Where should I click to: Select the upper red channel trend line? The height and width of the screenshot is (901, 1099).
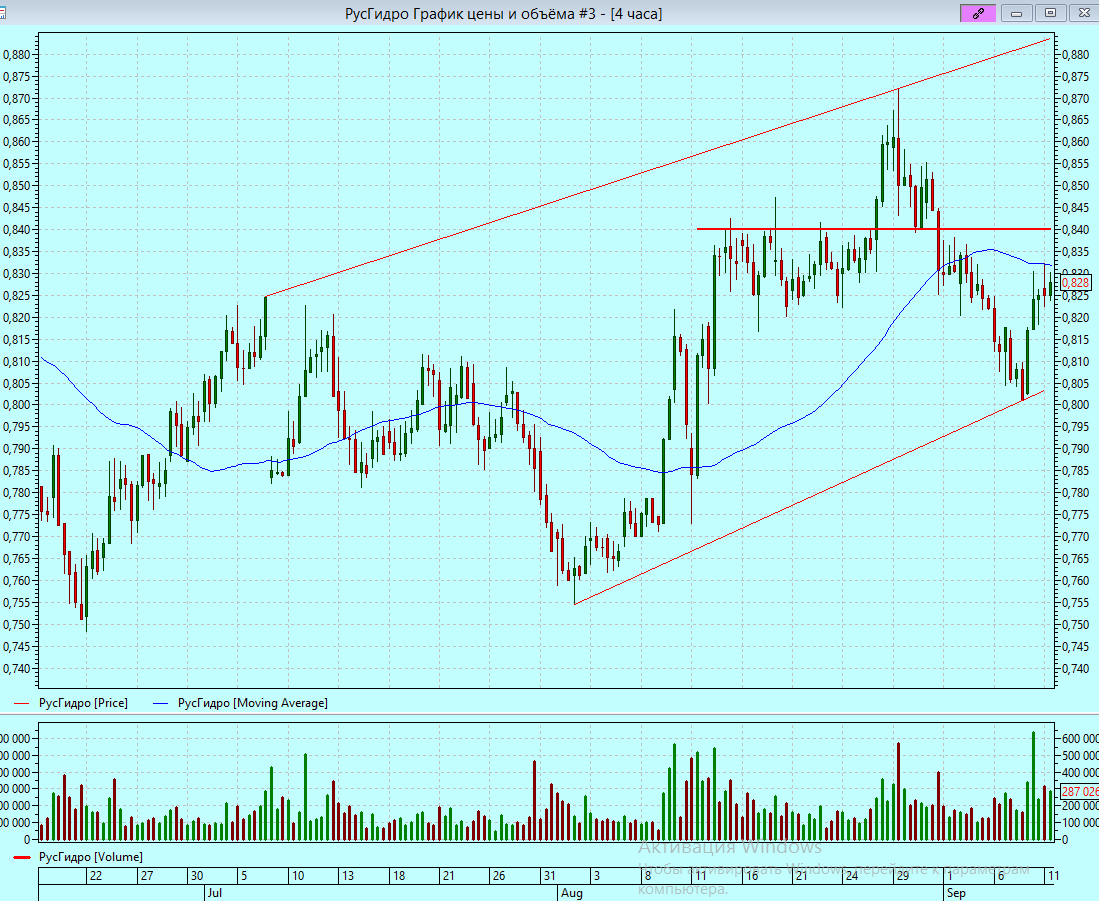coord(659,168)
